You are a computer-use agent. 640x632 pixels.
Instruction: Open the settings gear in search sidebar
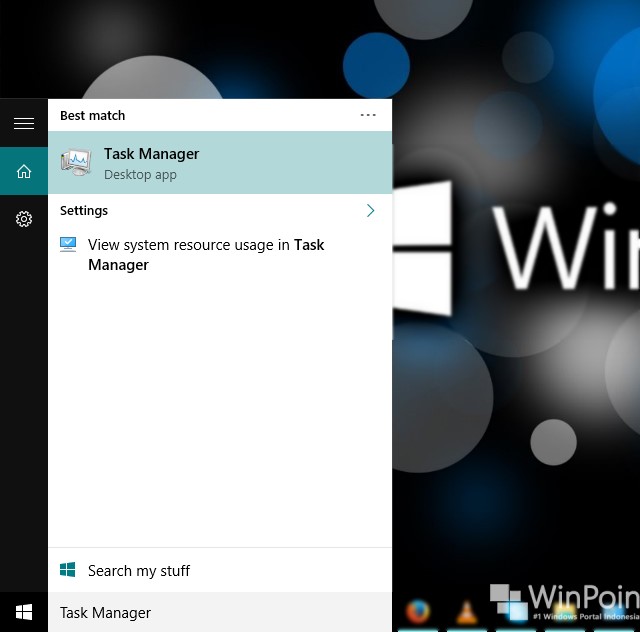[x=24, y=219]
